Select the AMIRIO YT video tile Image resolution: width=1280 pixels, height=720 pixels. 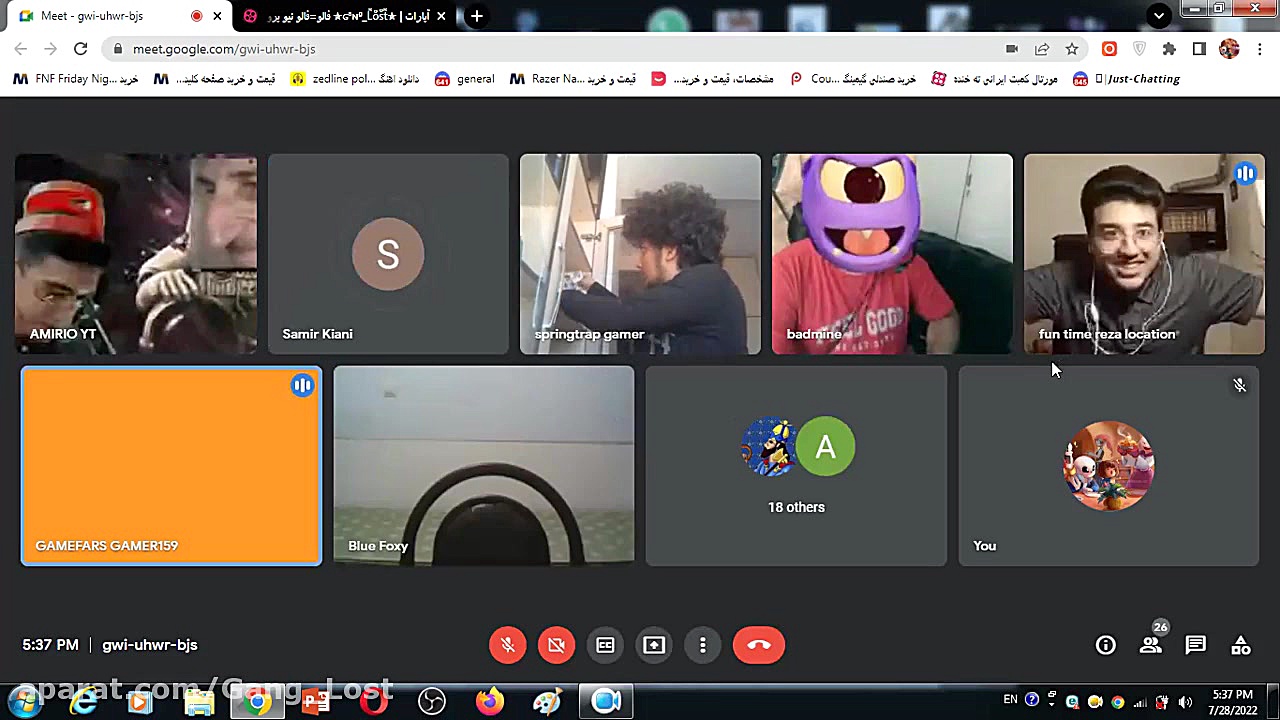[x=136, y=254]
